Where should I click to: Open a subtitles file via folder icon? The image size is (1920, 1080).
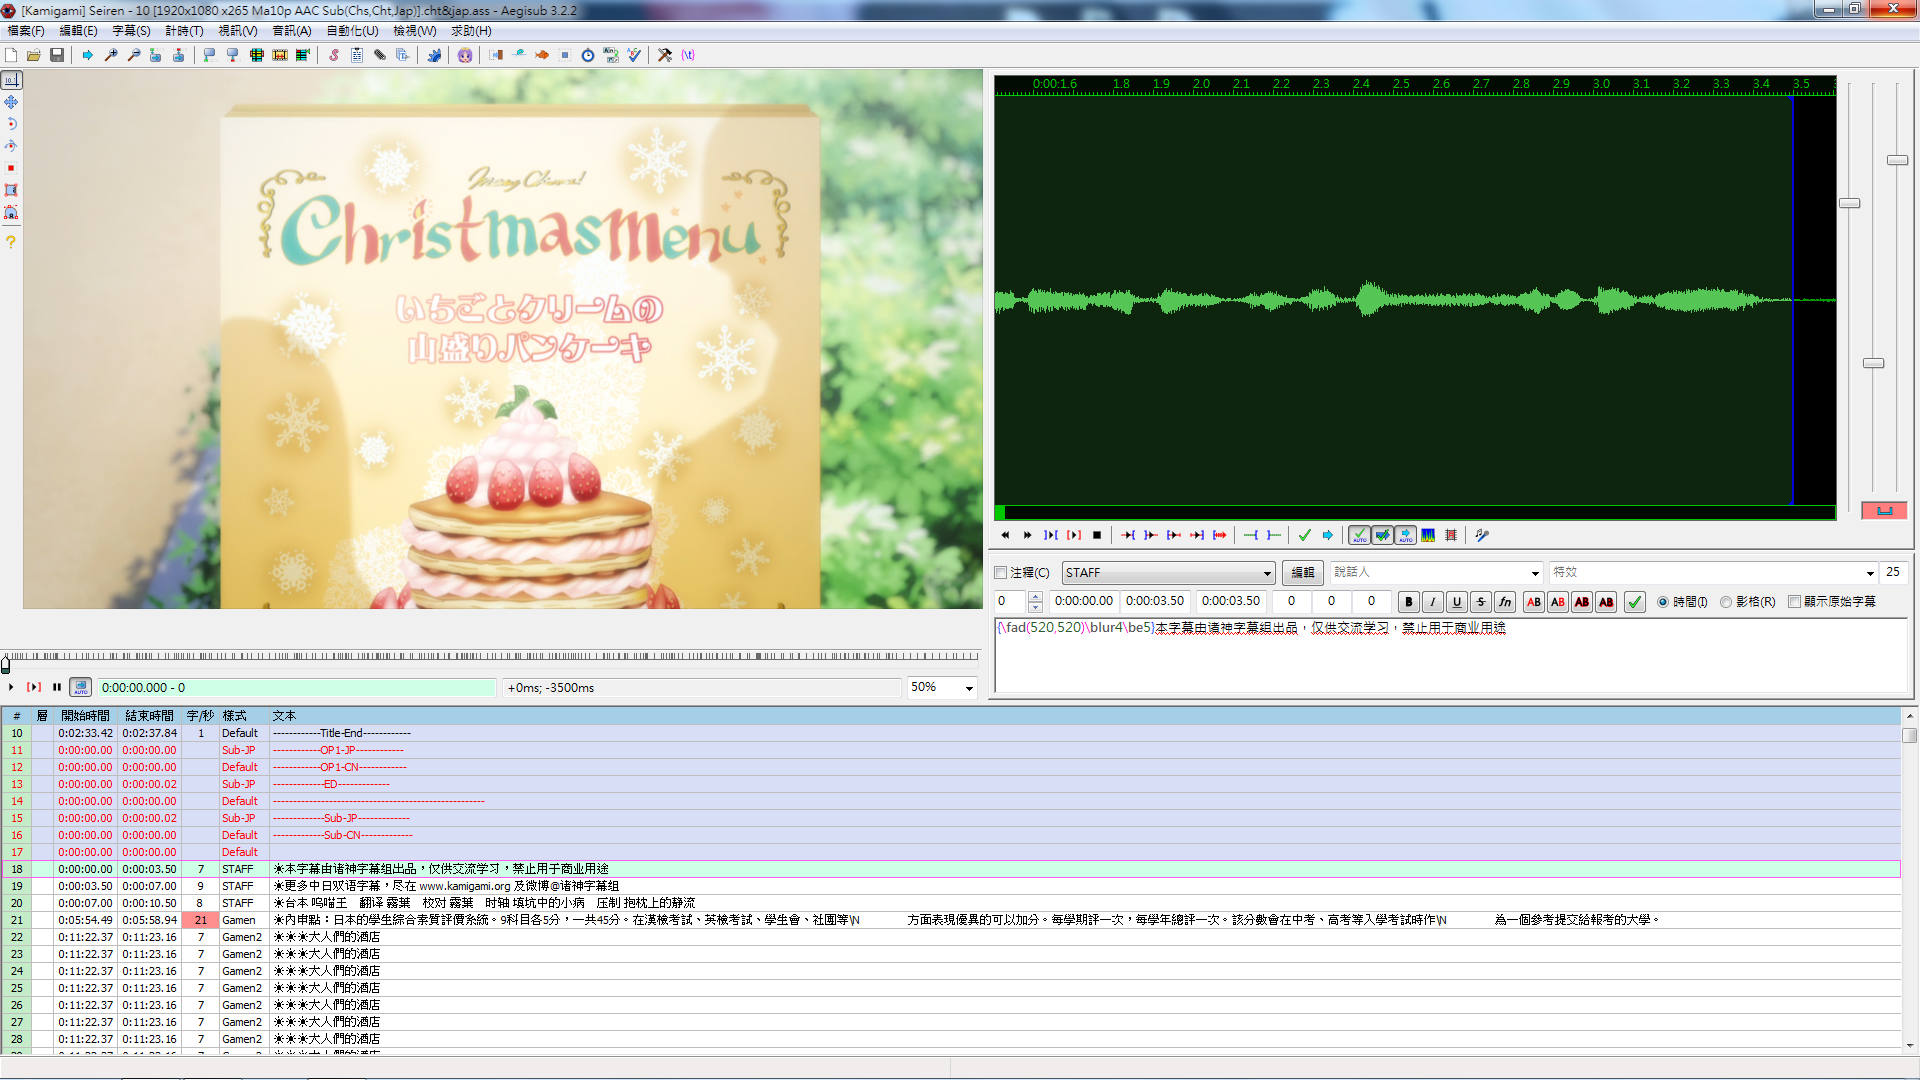click(x=34, y=55)
